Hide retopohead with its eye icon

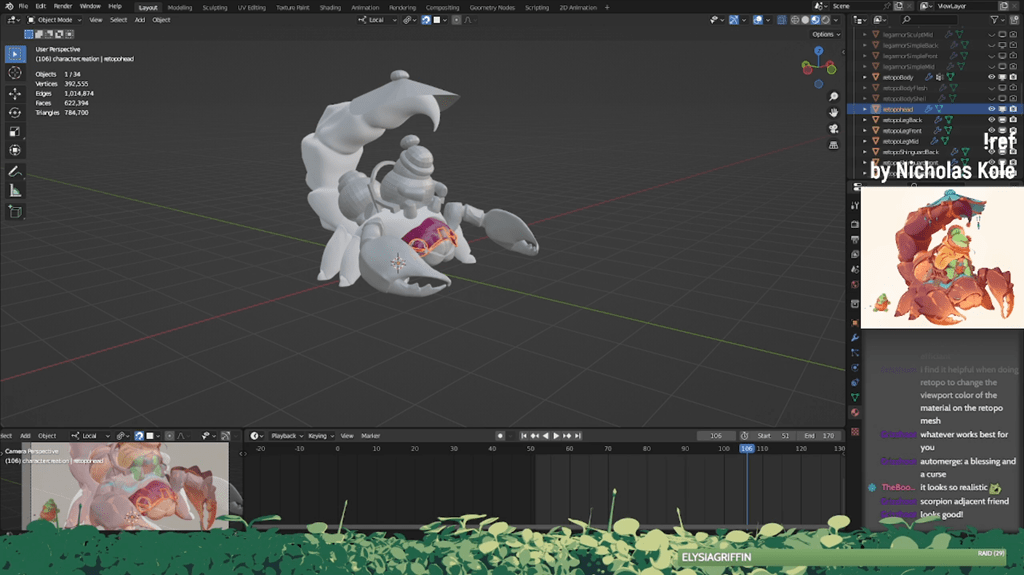pos(991,109)
